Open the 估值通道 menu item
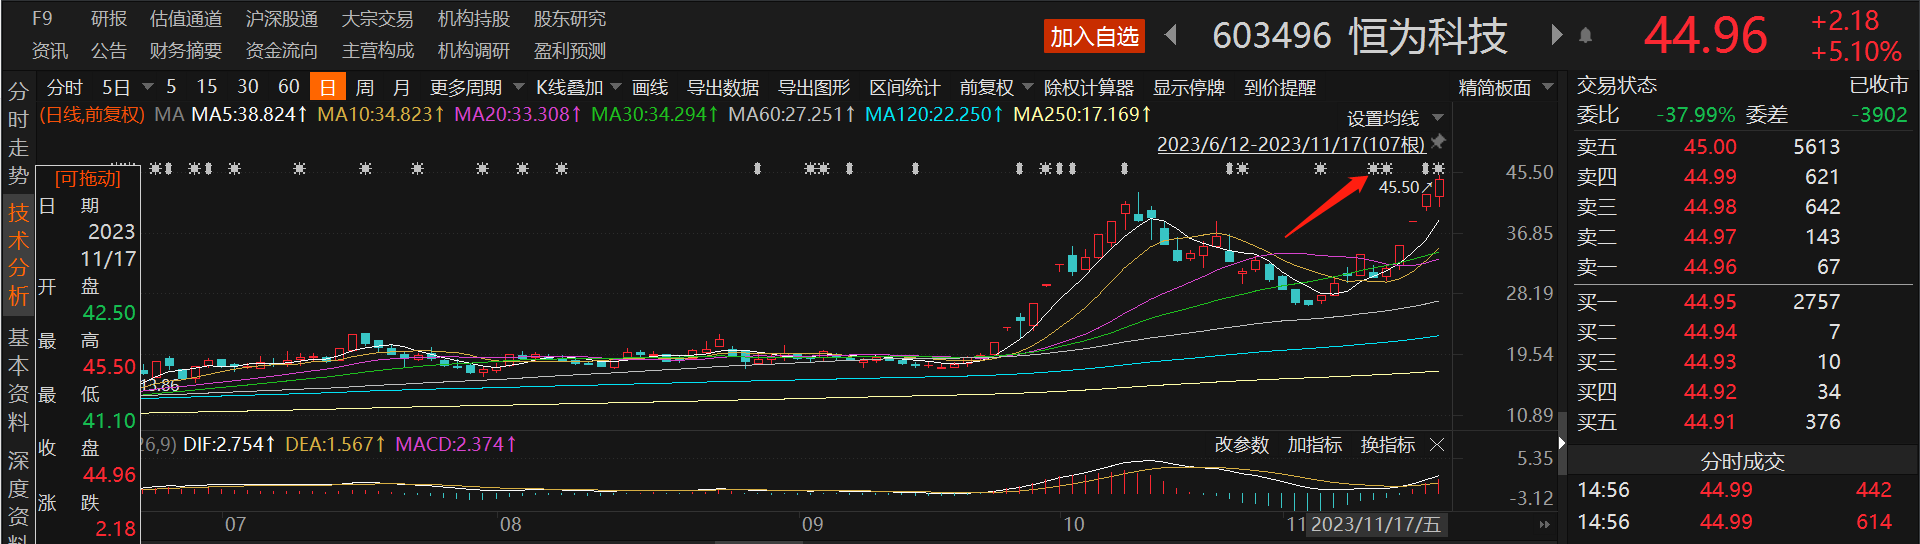1920x544 pixels. [x=186, y=19]
